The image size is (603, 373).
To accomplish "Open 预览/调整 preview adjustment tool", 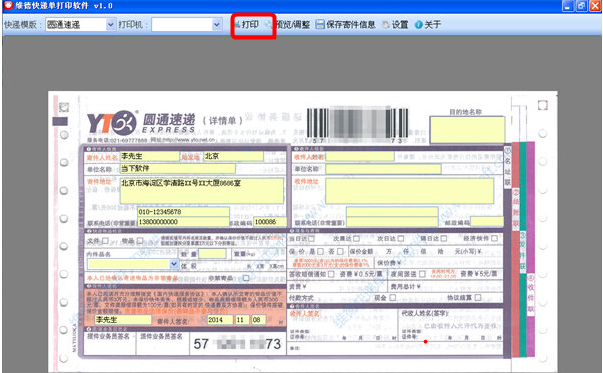I will pos(288,25).
